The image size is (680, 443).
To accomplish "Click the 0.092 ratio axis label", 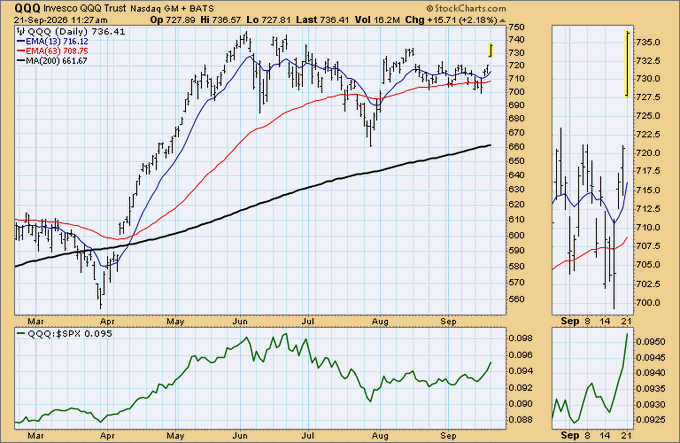I will 520,388.
